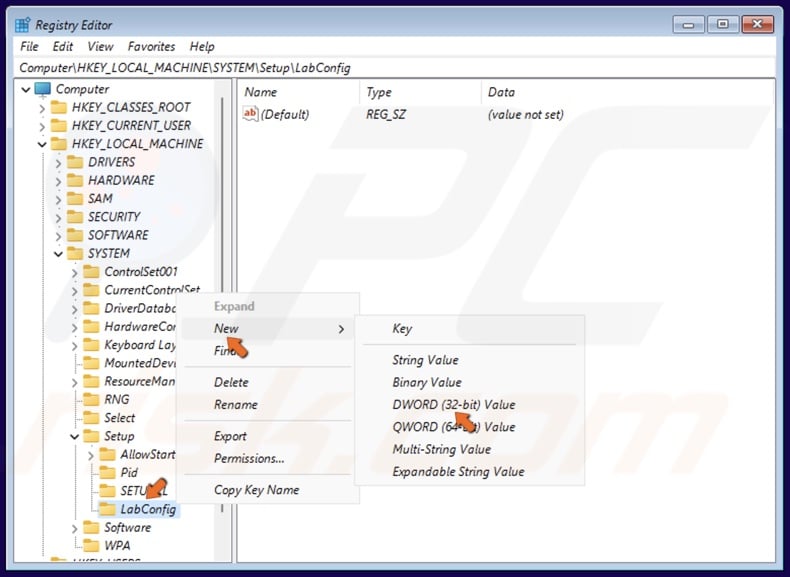Image resolution: width=790 pixels, height=577 pixels.
Task: Collapse HKEY_LOCAL_MACHINE tree node
Action: [42, 145]
